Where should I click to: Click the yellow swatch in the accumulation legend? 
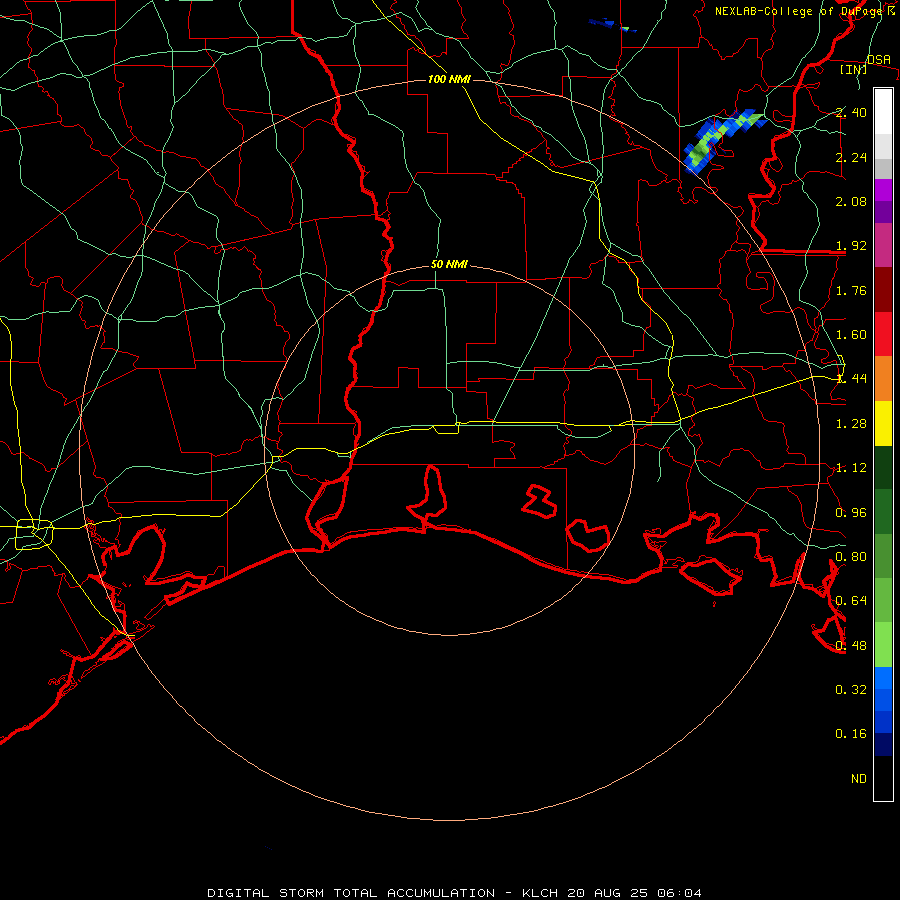883,423
